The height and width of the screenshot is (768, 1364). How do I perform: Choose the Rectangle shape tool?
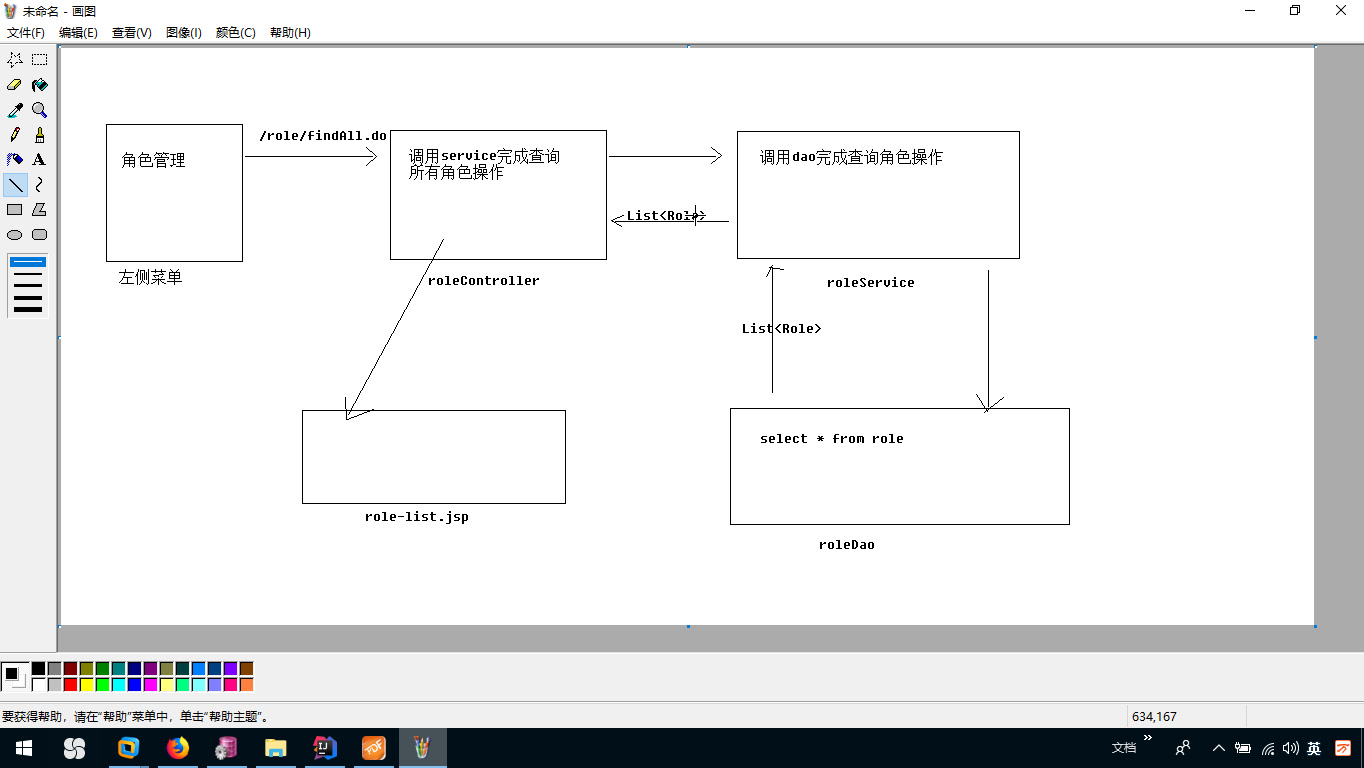14,209
